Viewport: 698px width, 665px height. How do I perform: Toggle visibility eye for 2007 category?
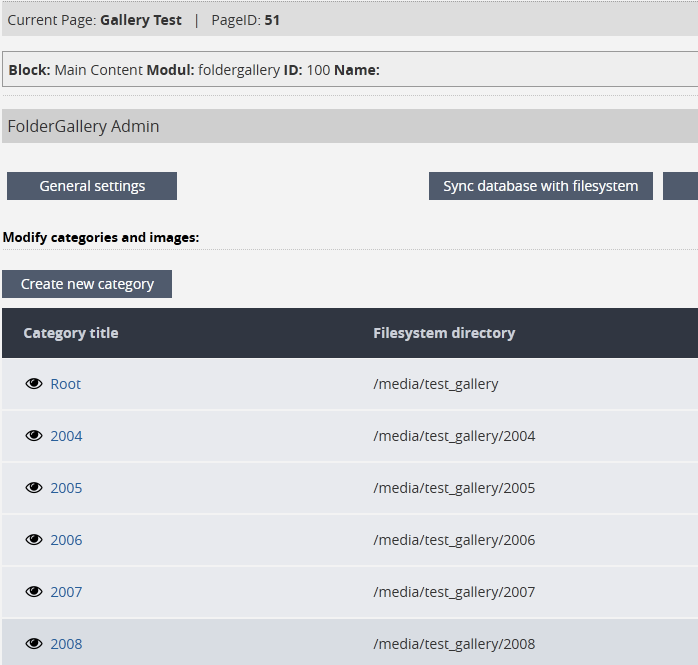click(x=34, y=592)
